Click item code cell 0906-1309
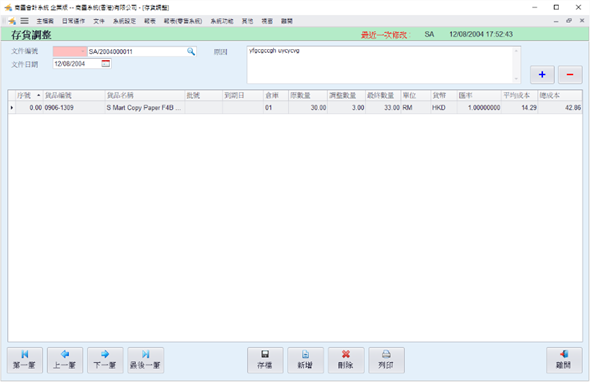The image size is (590, 382). [x=74, y=108]
